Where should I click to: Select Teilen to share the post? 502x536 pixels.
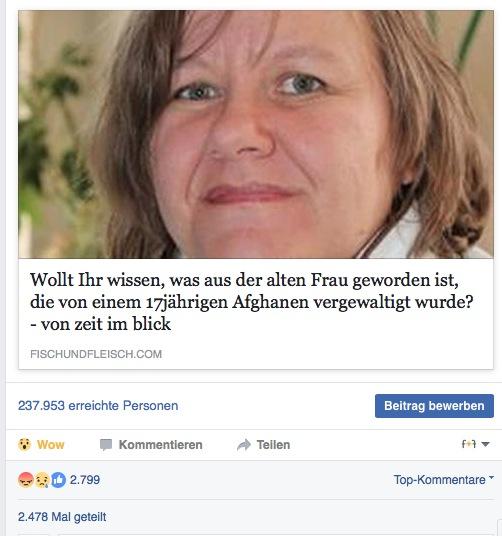[263, 445]
